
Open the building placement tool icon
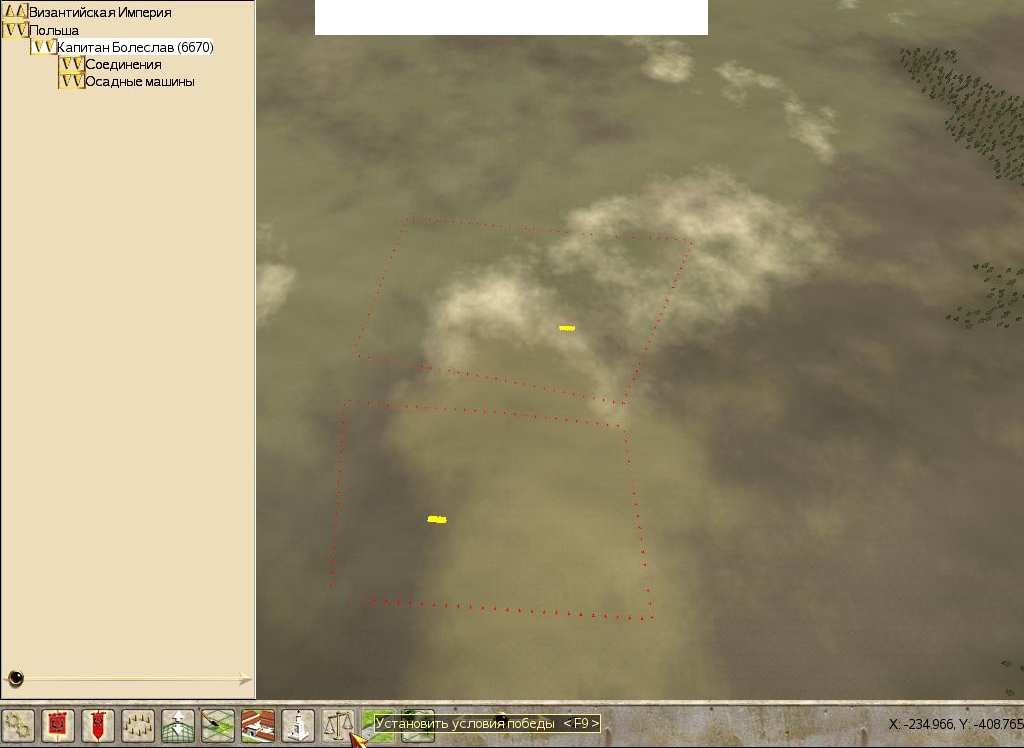258,724
